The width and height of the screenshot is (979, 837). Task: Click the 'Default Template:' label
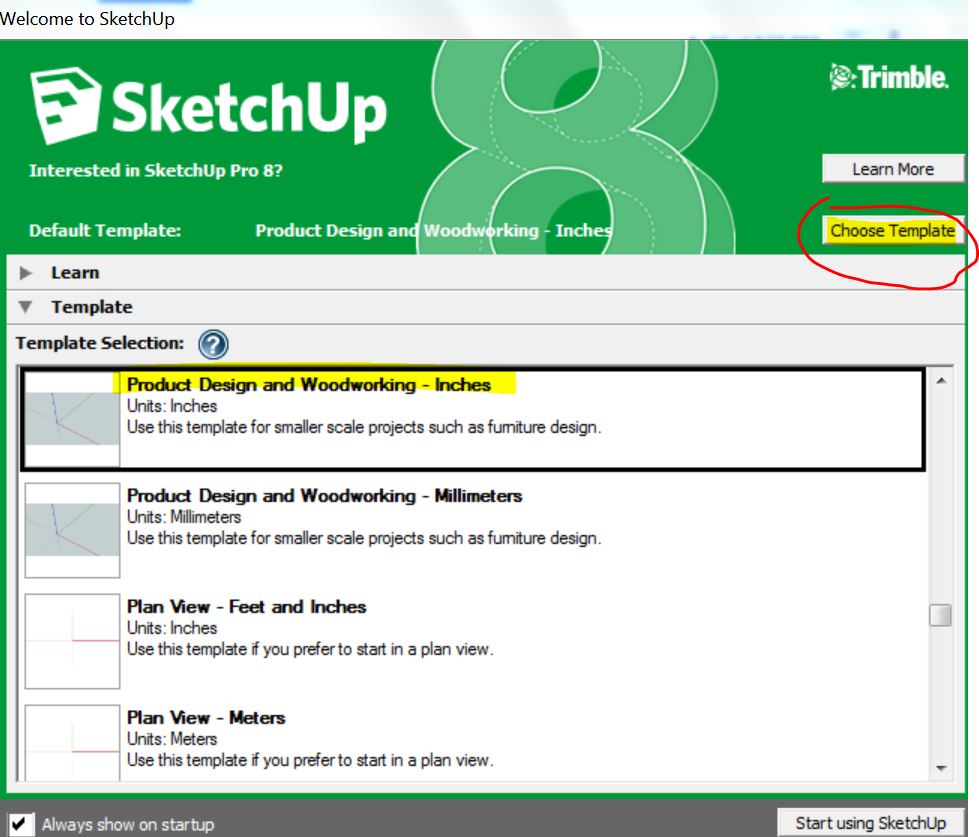coord(105,230)
